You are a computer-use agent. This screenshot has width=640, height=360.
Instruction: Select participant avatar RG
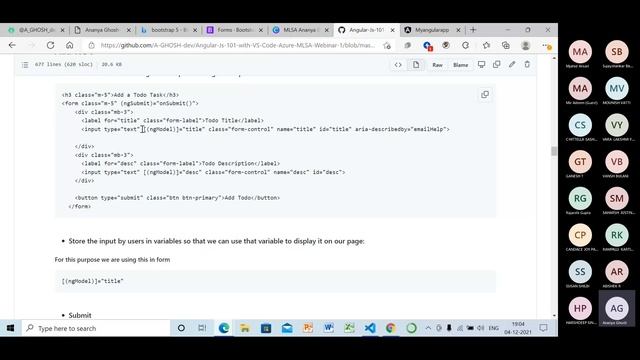[x=580, y=198]
